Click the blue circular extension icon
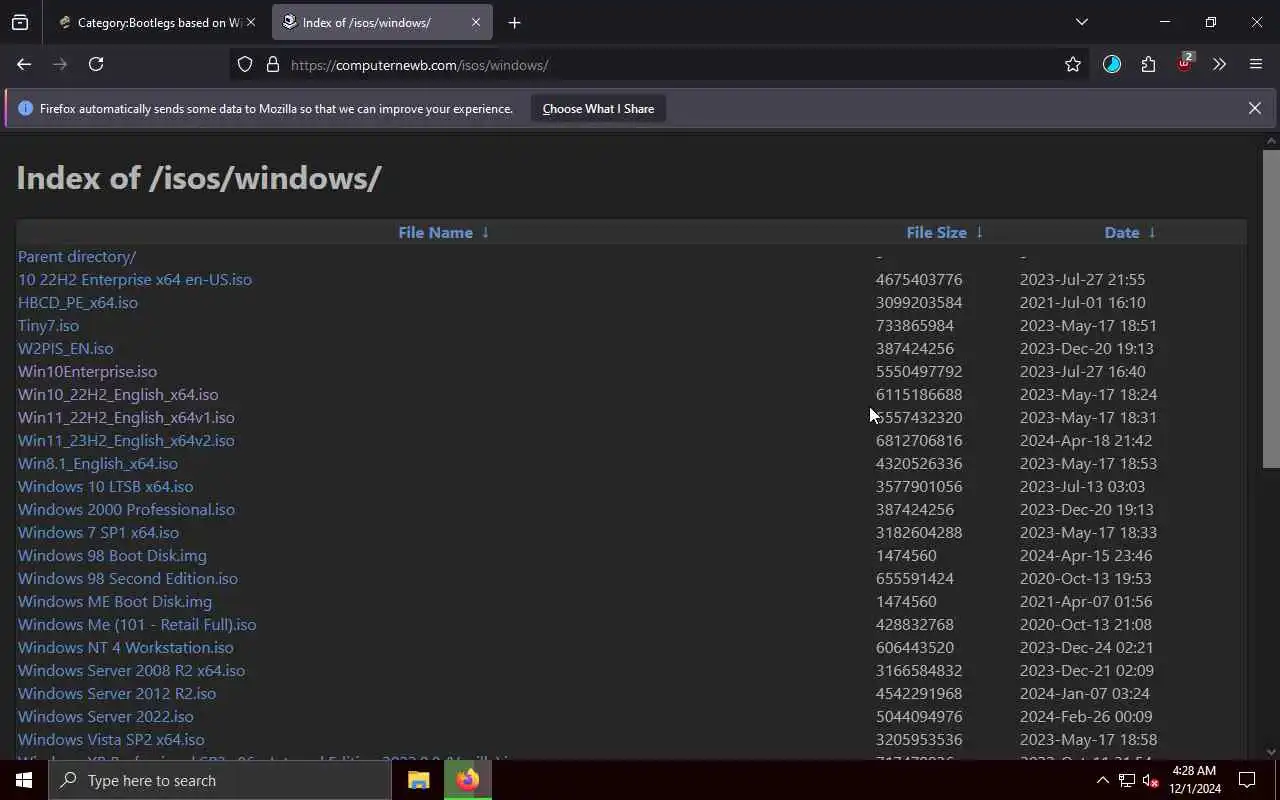1280x800 pixels. point(1112,64)
